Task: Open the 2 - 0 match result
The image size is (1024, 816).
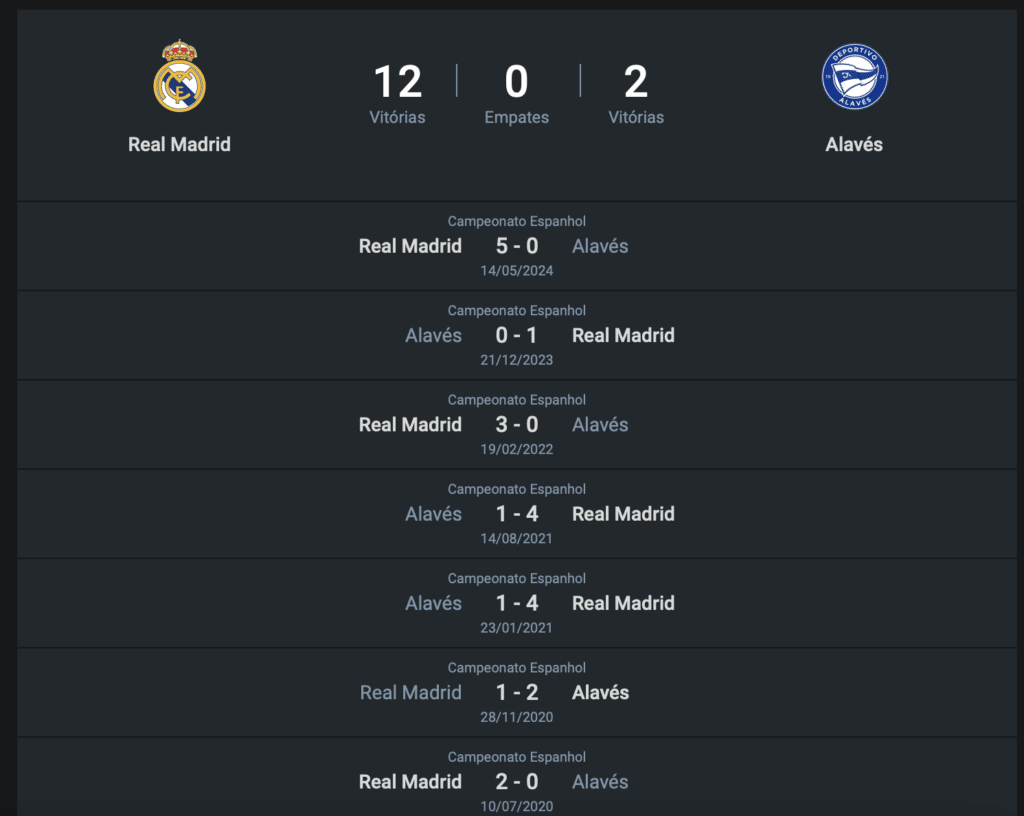Action: [517, 781]
